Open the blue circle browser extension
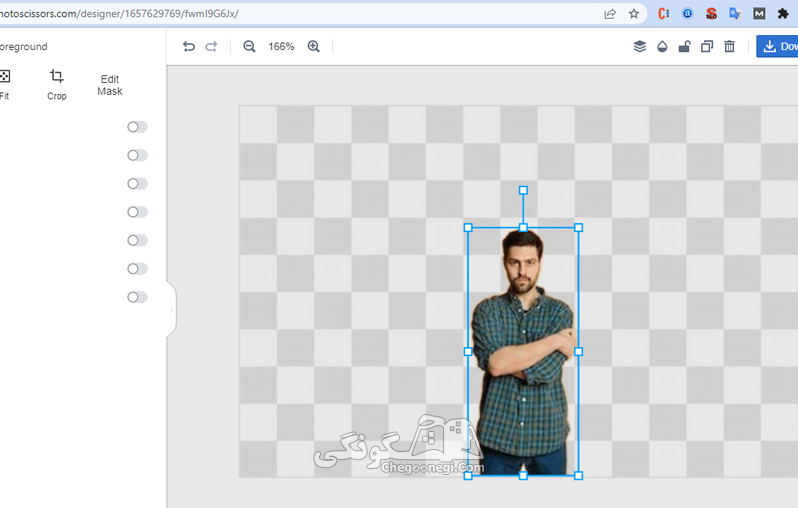 tap(688, 14)
